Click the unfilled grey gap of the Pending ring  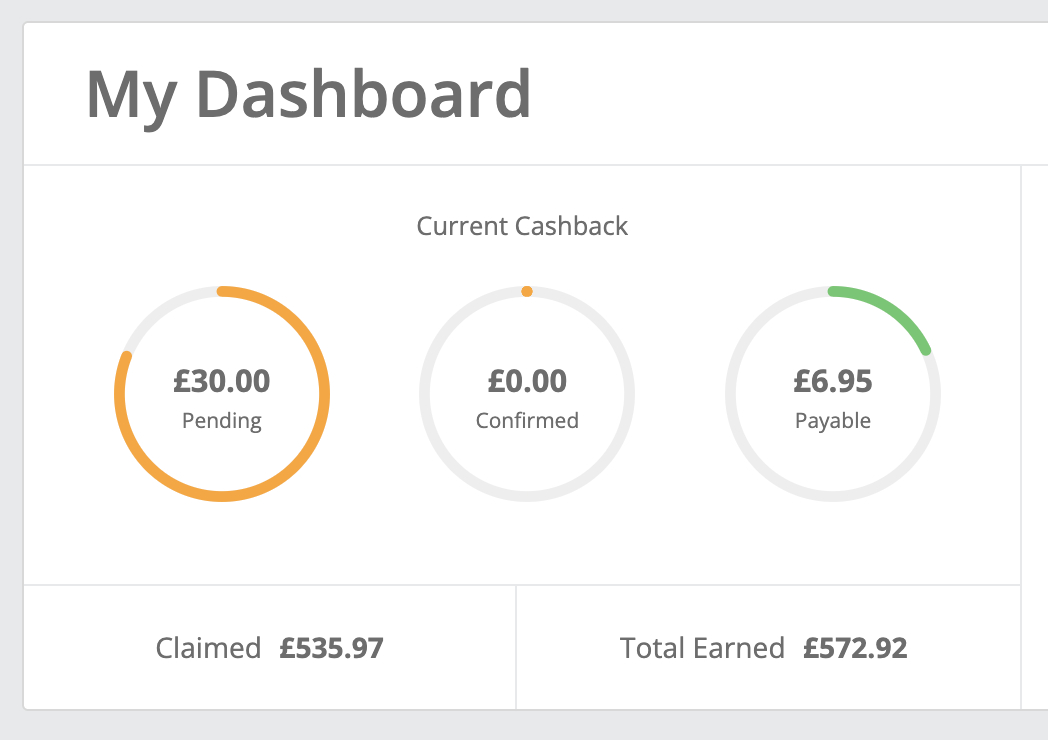[x=160, y=310]
